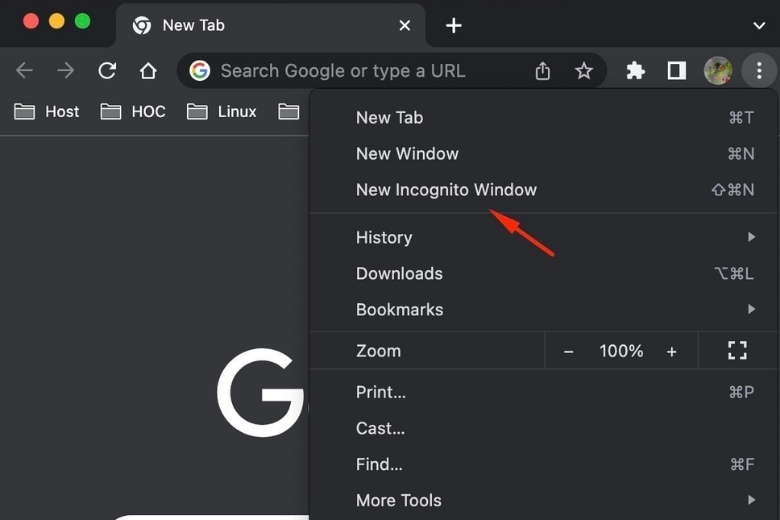The height and width of the screenshot is (520, 780).
Task: Open a new tab with plus button
Action: click(x=454, y=25)
